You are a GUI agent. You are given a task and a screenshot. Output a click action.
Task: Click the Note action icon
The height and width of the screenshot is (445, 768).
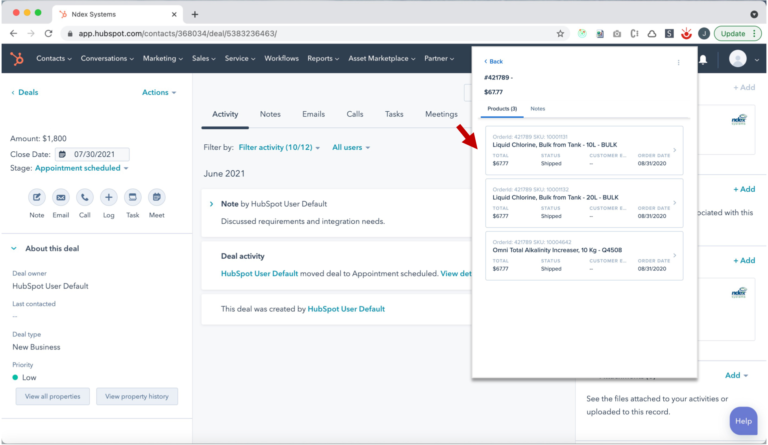37,197
